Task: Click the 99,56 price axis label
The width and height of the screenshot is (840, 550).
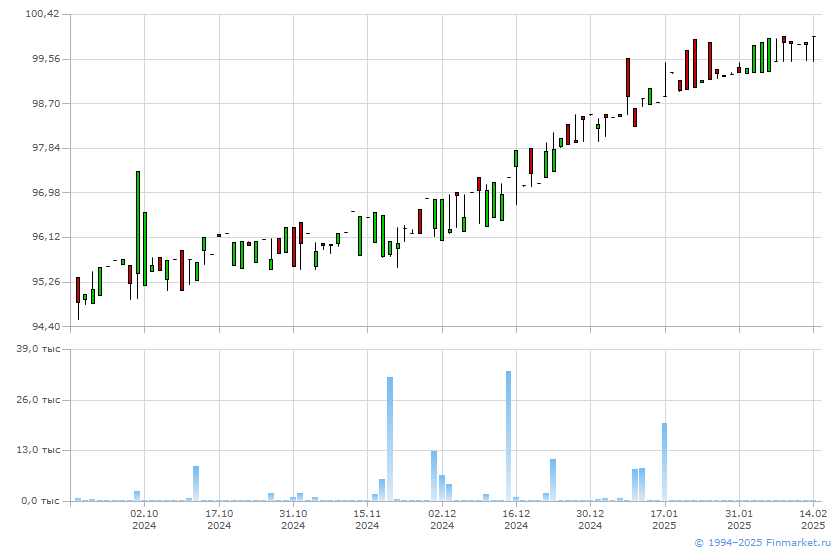Action: [x=46, y=59]
